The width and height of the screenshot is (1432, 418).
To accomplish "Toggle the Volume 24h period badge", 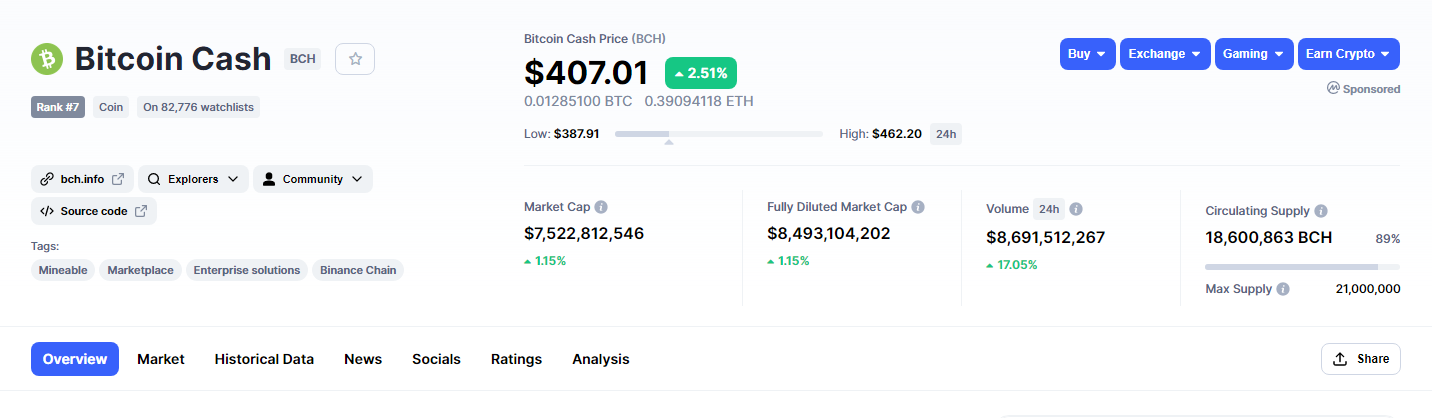I will point(1049,209).
